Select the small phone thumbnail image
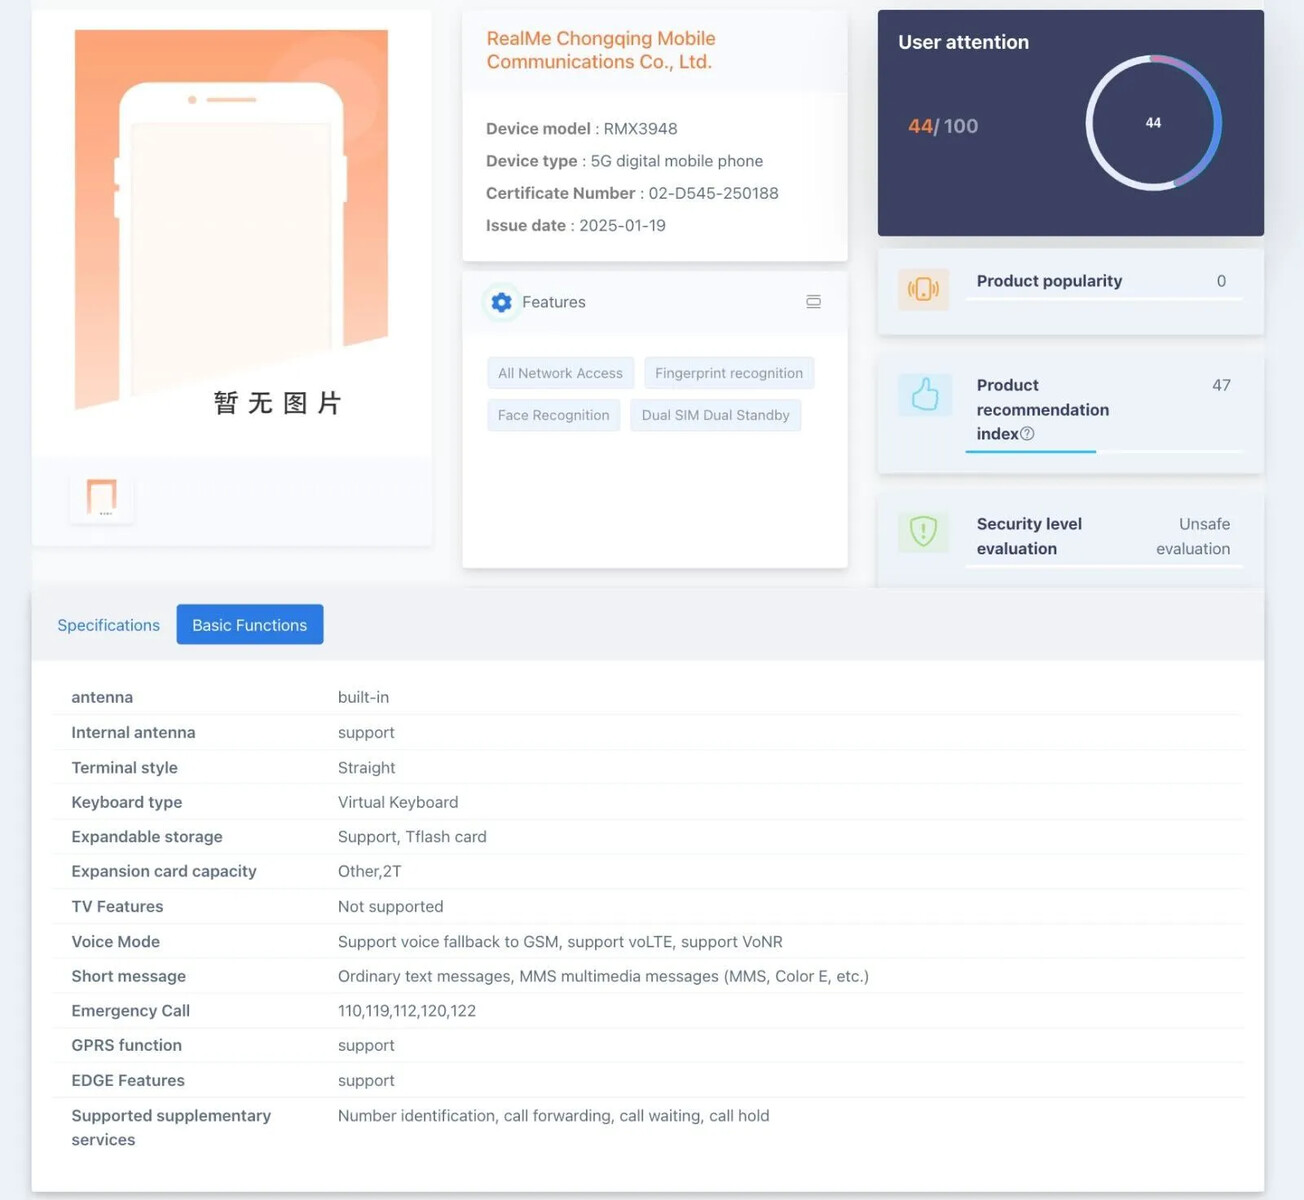The image size is (1304, 1200). coord(102,497)
